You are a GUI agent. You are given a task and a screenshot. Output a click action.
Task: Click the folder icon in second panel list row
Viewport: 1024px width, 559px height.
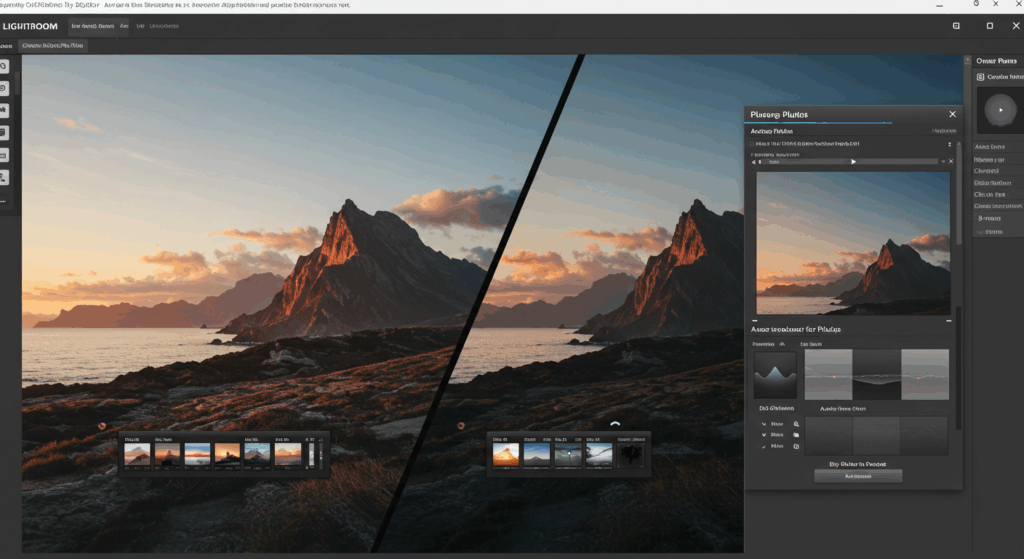coord(796,435)
